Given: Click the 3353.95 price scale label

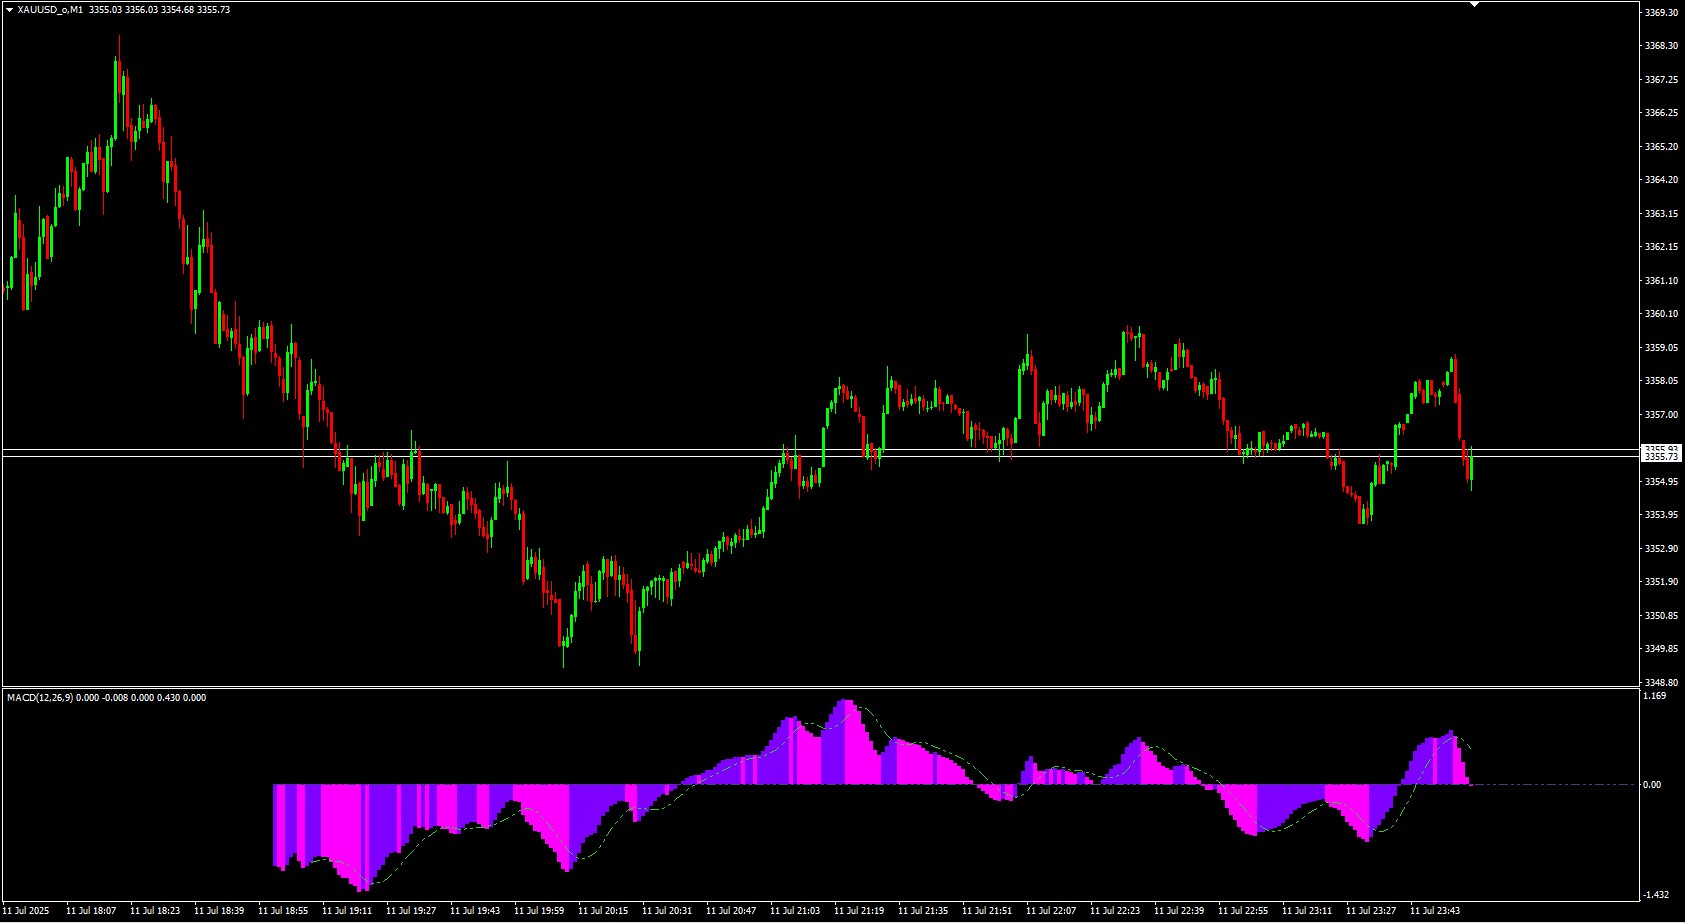Looking at the screenshot, I should [1660, 515].
